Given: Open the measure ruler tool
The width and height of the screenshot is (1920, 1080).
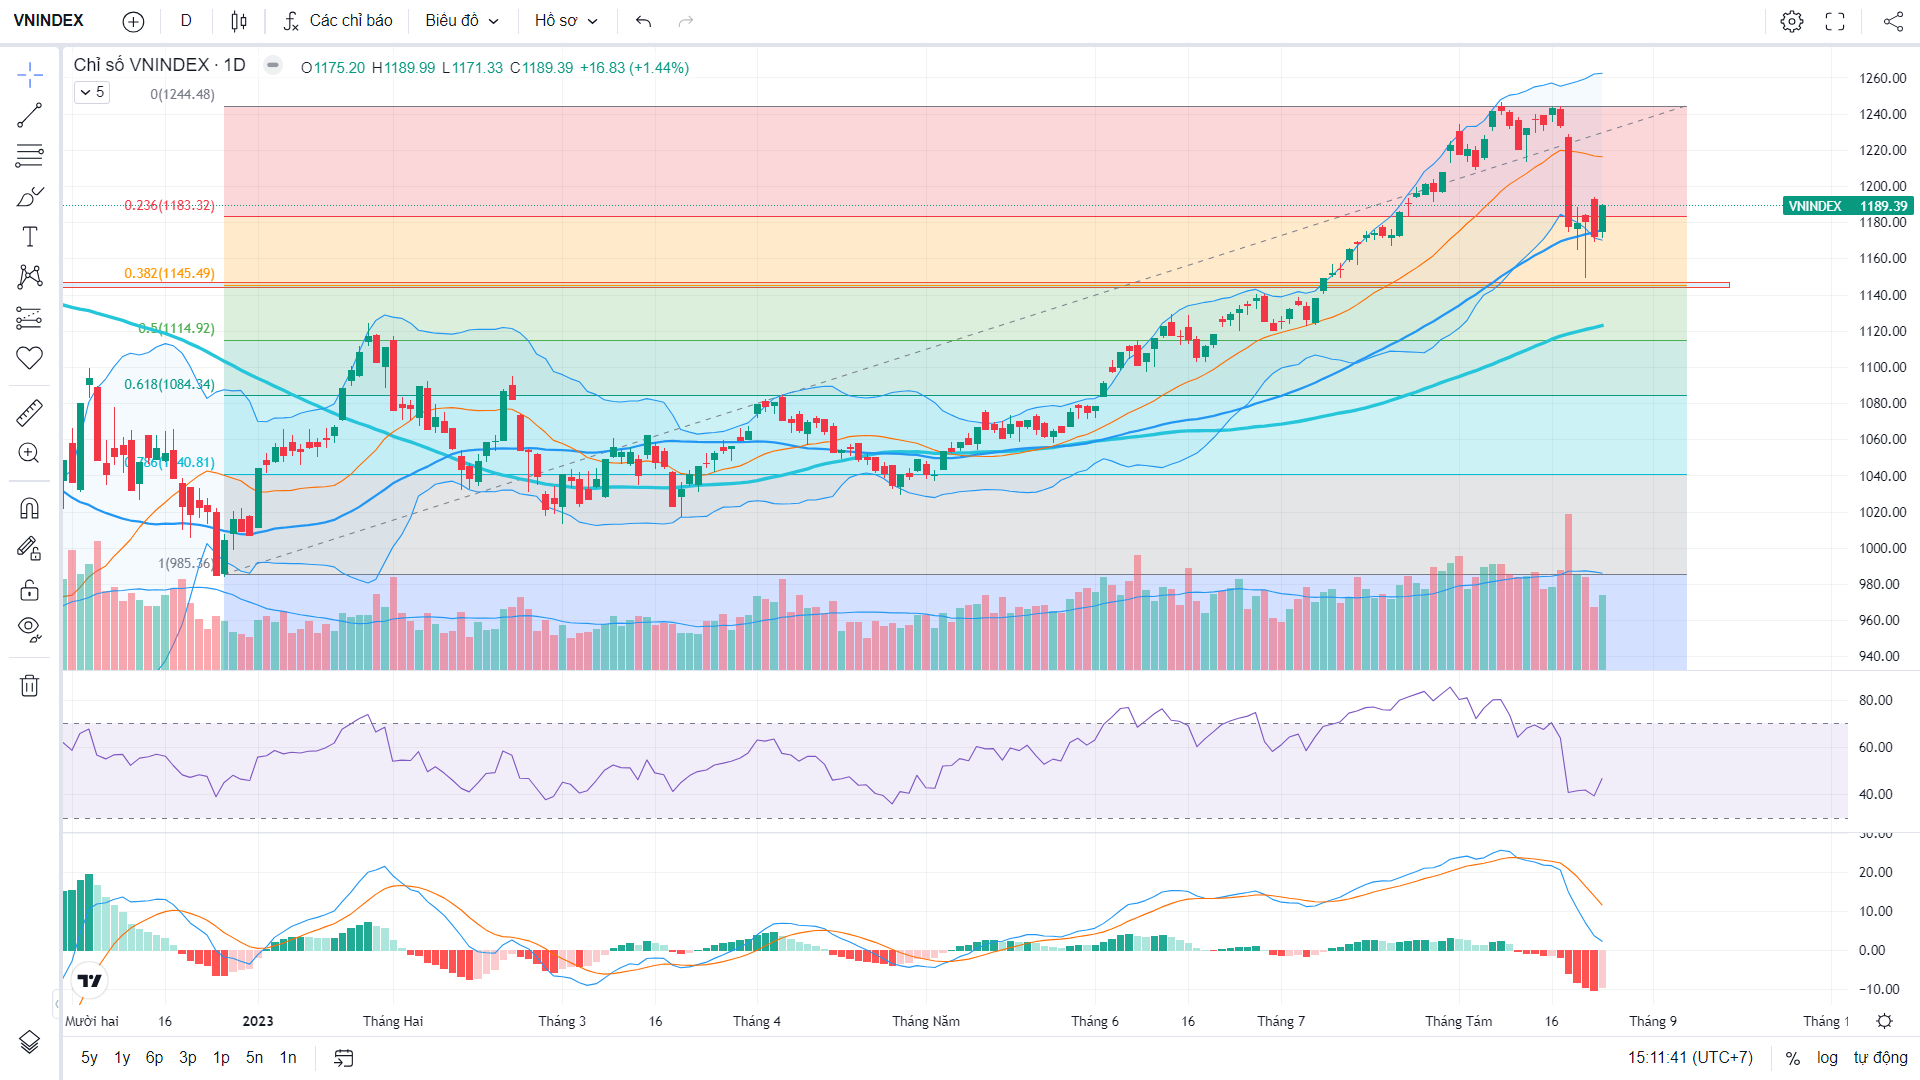Looking at the screenshot, I should (x=29, y=412).
